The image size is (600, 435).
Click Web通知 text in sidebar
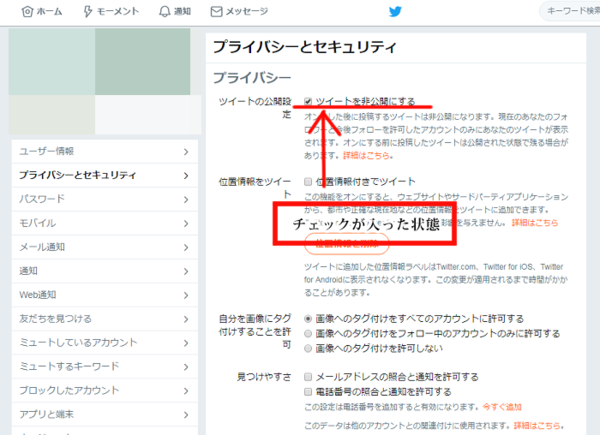coord(38,295)
